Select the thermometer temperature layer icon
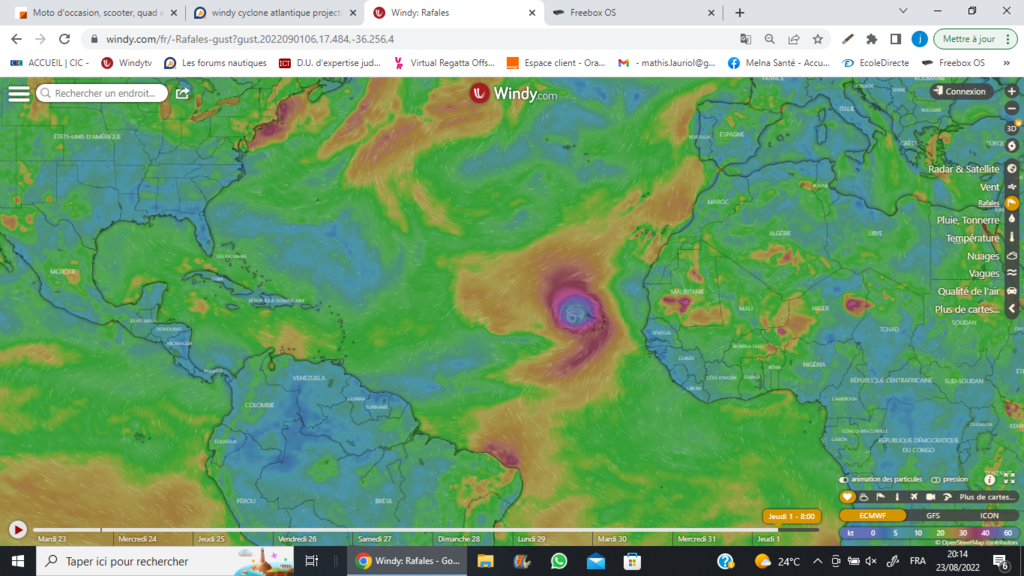The height and width of the screenshot is (576, 1024). pyautogui.click(x=1012, y=238)
